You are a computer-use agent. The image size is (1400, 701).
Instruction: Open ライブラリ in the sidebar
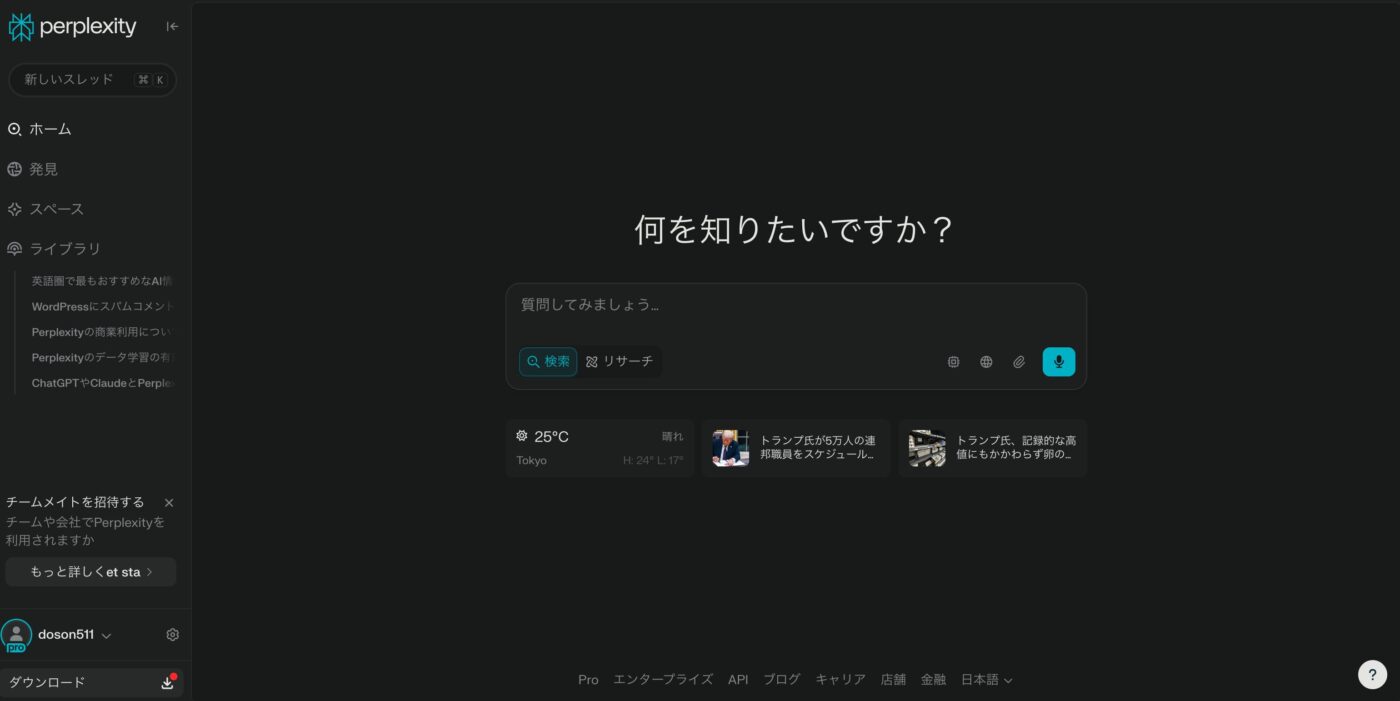tap(64, 249)
